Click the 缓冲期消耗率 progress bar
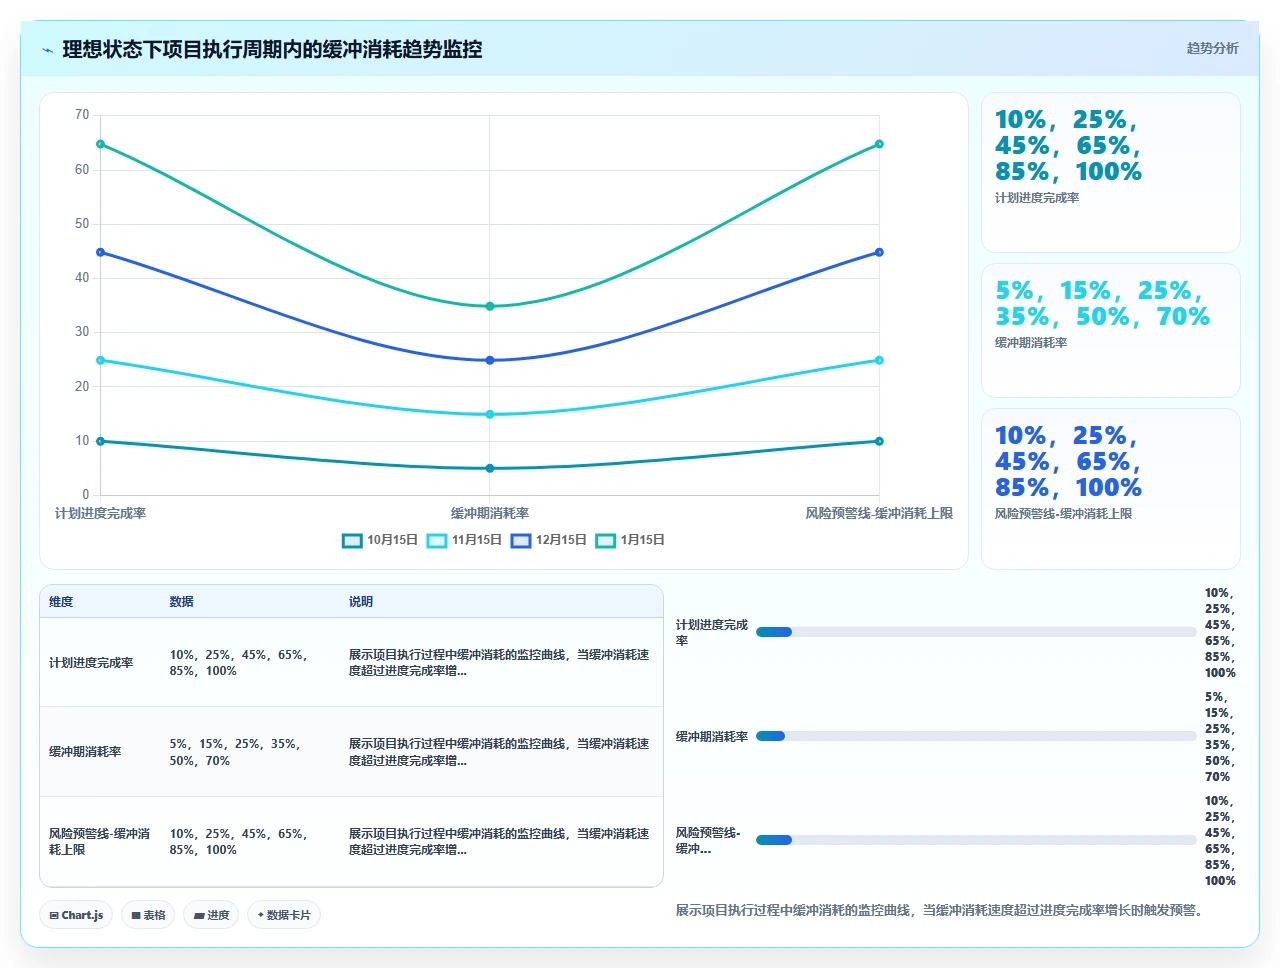The width and height of the screenshot is (1280, 968). pyautogui.click(x=976, y=736)
